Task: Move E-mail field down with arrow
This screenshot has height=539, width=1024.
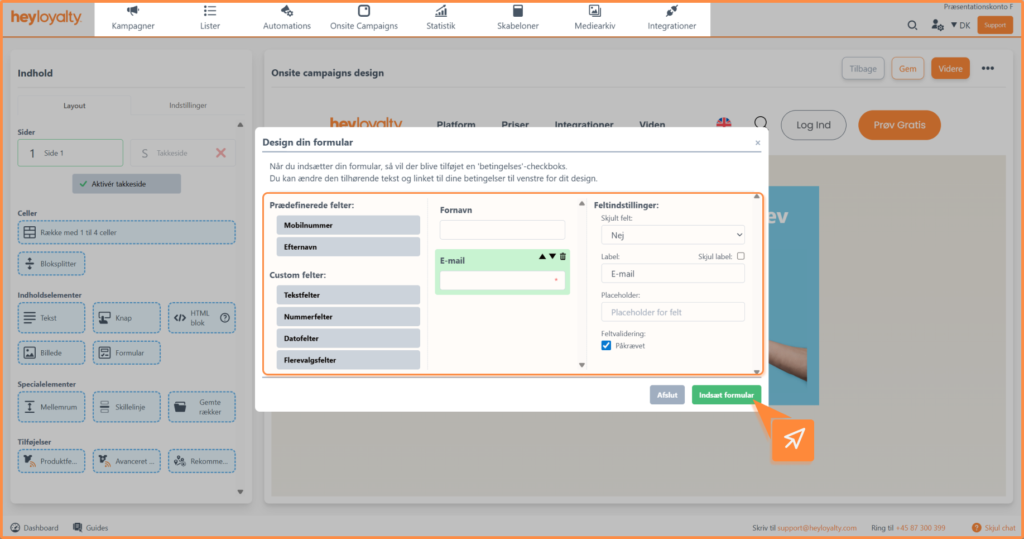Action: (x=552, y=257)
